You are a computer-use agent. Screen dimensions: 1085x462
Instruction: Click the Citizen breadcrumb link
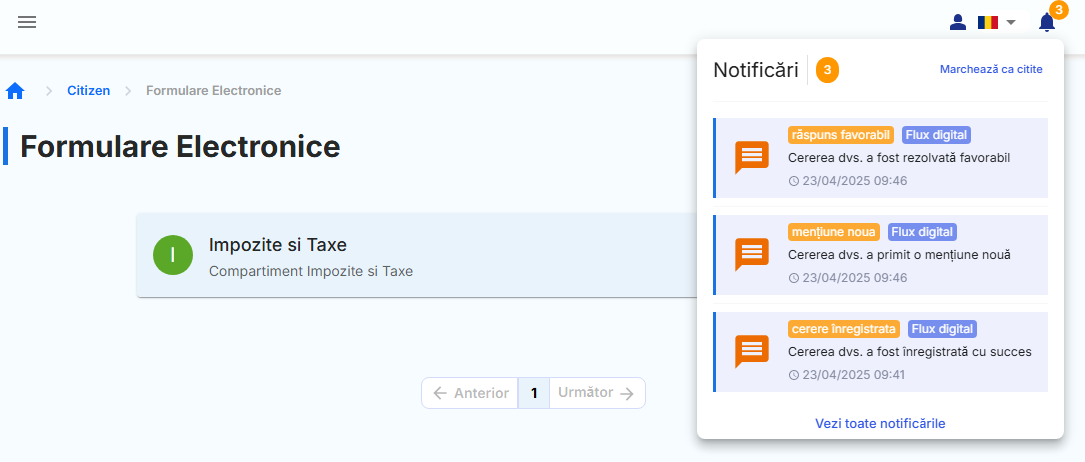[x=88, y=91]
